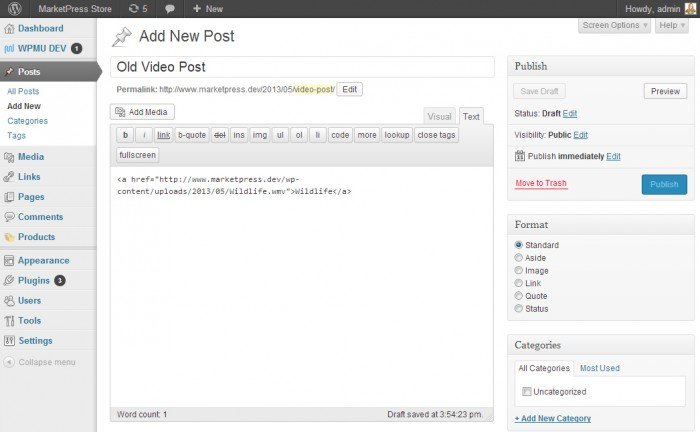The height and width of the screenshot is (432, 700).
Task: Click the Save Draft button
Action: [539, 91]
